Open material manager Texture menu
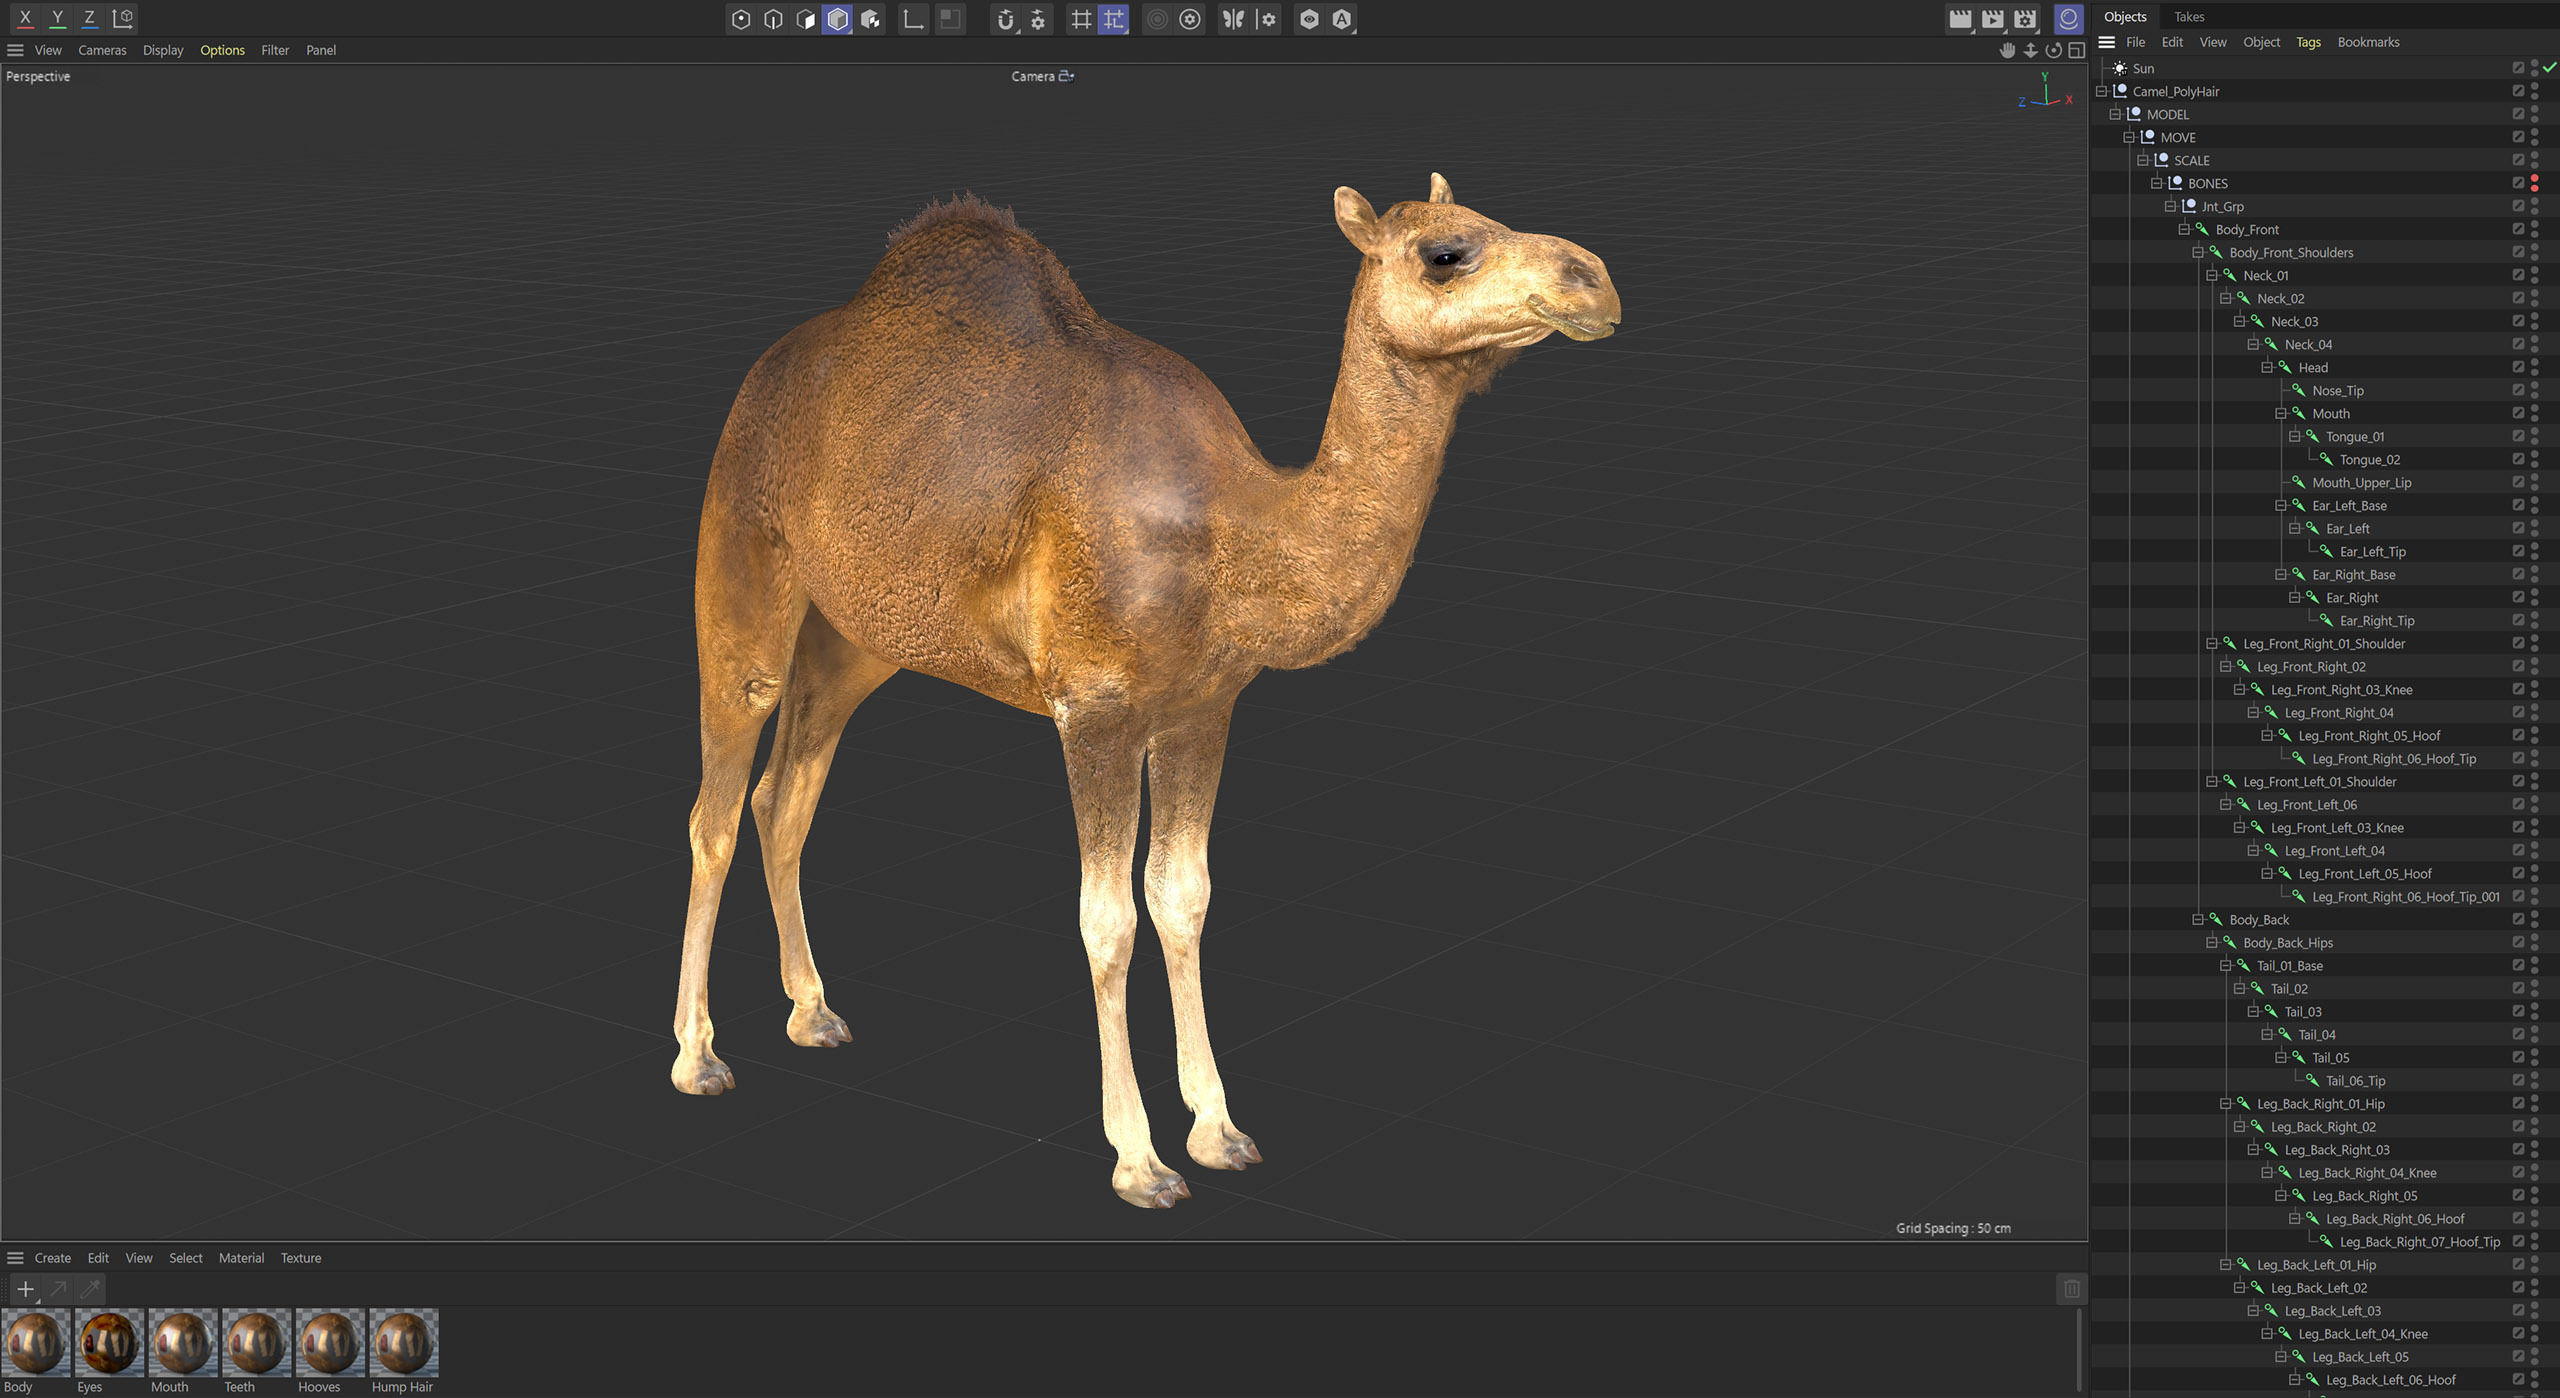This screenshot has height=1398, width=2560. (301, 1258)
